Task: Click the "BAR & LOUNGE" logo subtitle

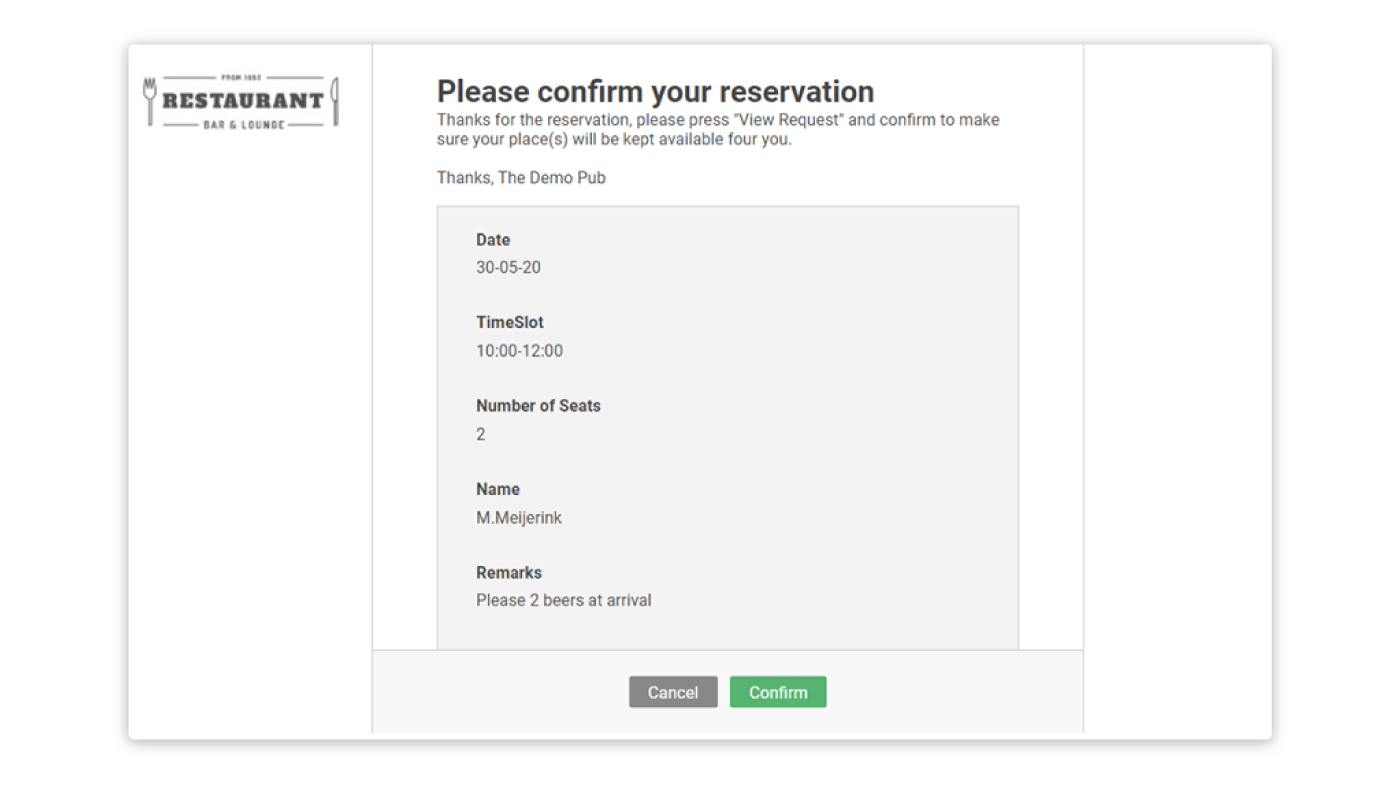Action: click(x=244, y=125)
